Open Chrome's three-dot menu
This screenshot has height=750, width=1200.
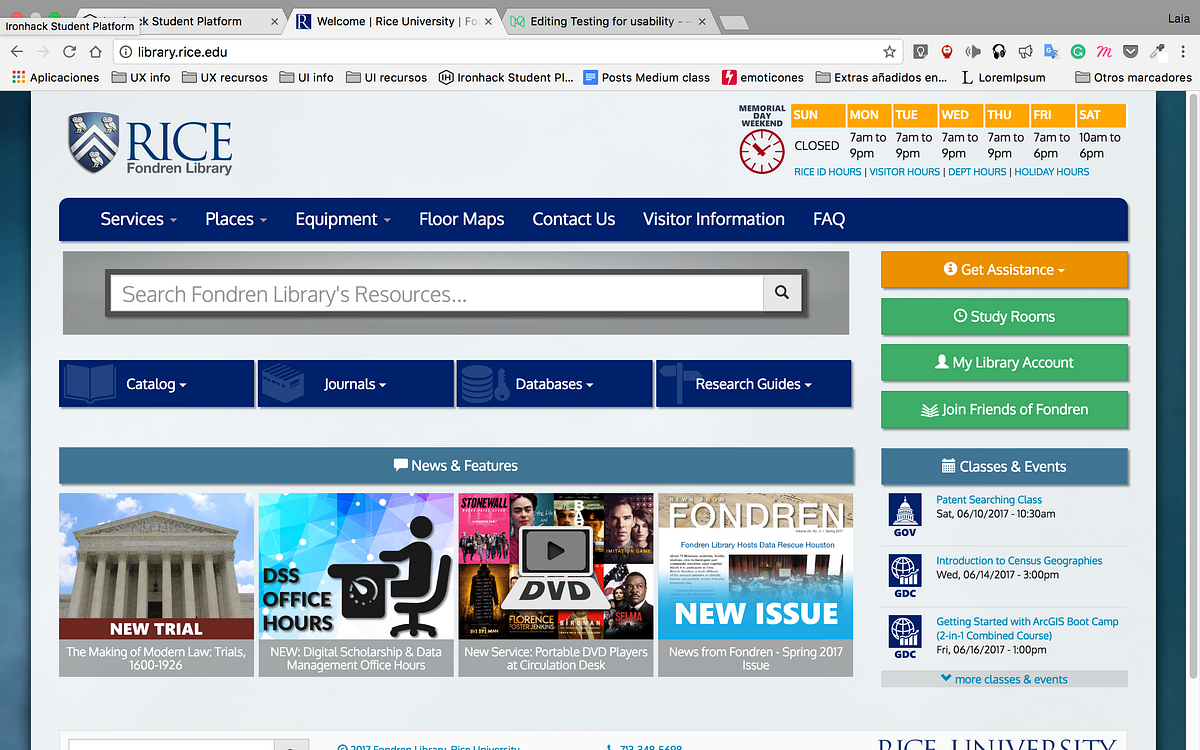point(1183,51)
